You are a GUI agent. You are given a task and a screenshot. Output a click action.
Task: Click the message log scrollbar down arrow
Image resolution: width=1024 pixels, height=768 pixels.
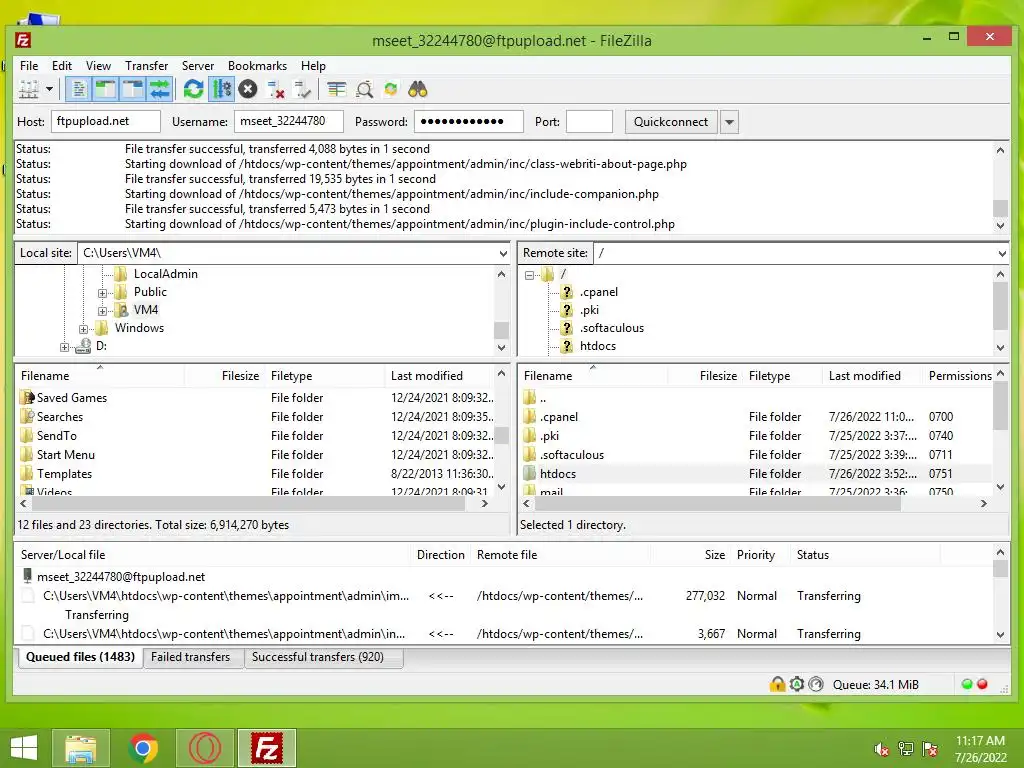pyautogui.click(x=1000, y=225)
